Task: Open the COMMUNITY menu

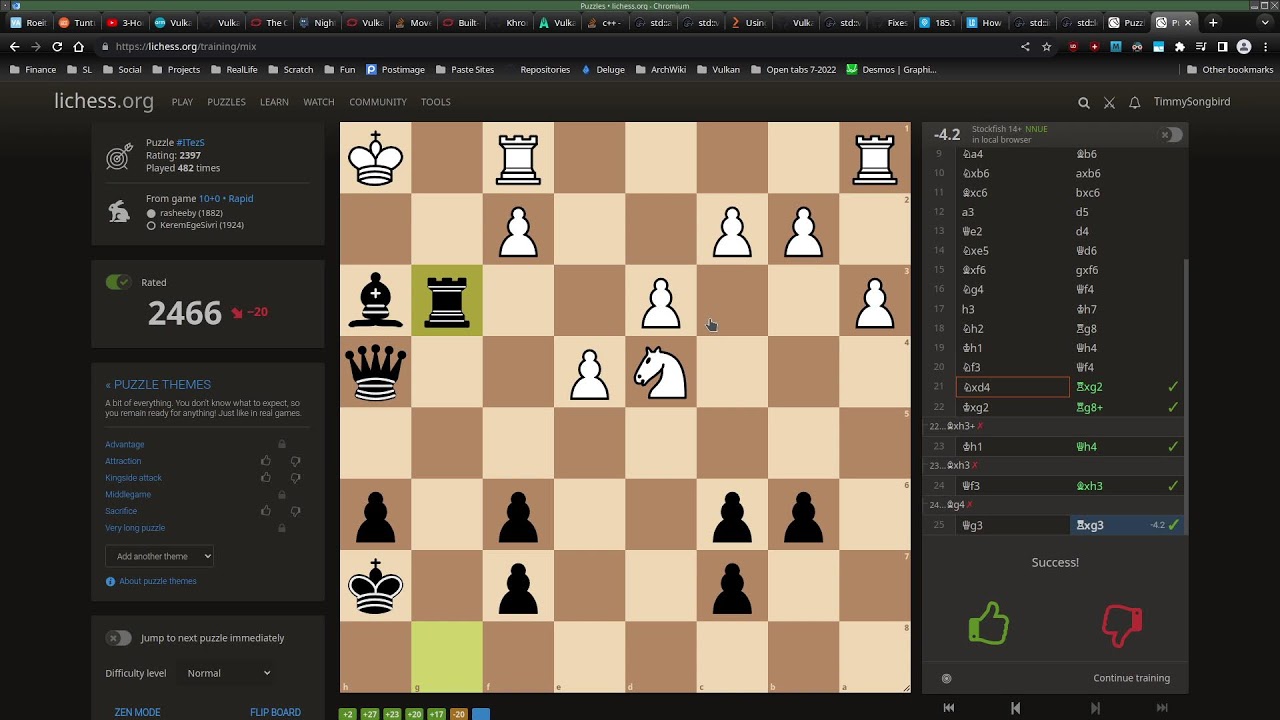Action: (x=378, y=102)
